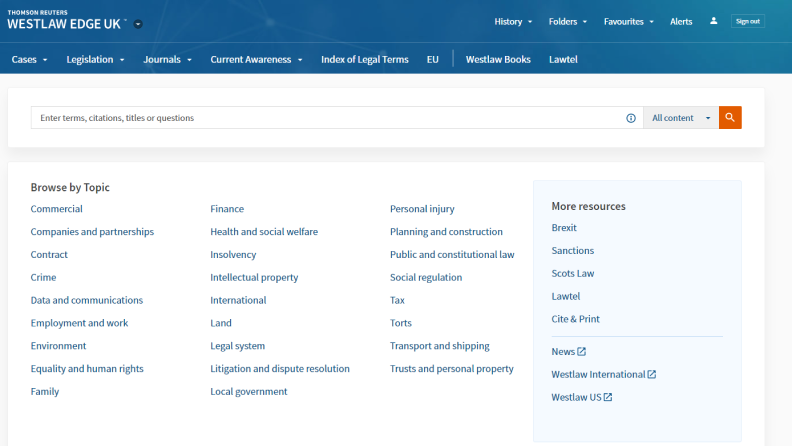Image resolution: width=792 pixels, height=446 pixels.
Task: Open Westlaw US external link
Action: tap(581, 397)
